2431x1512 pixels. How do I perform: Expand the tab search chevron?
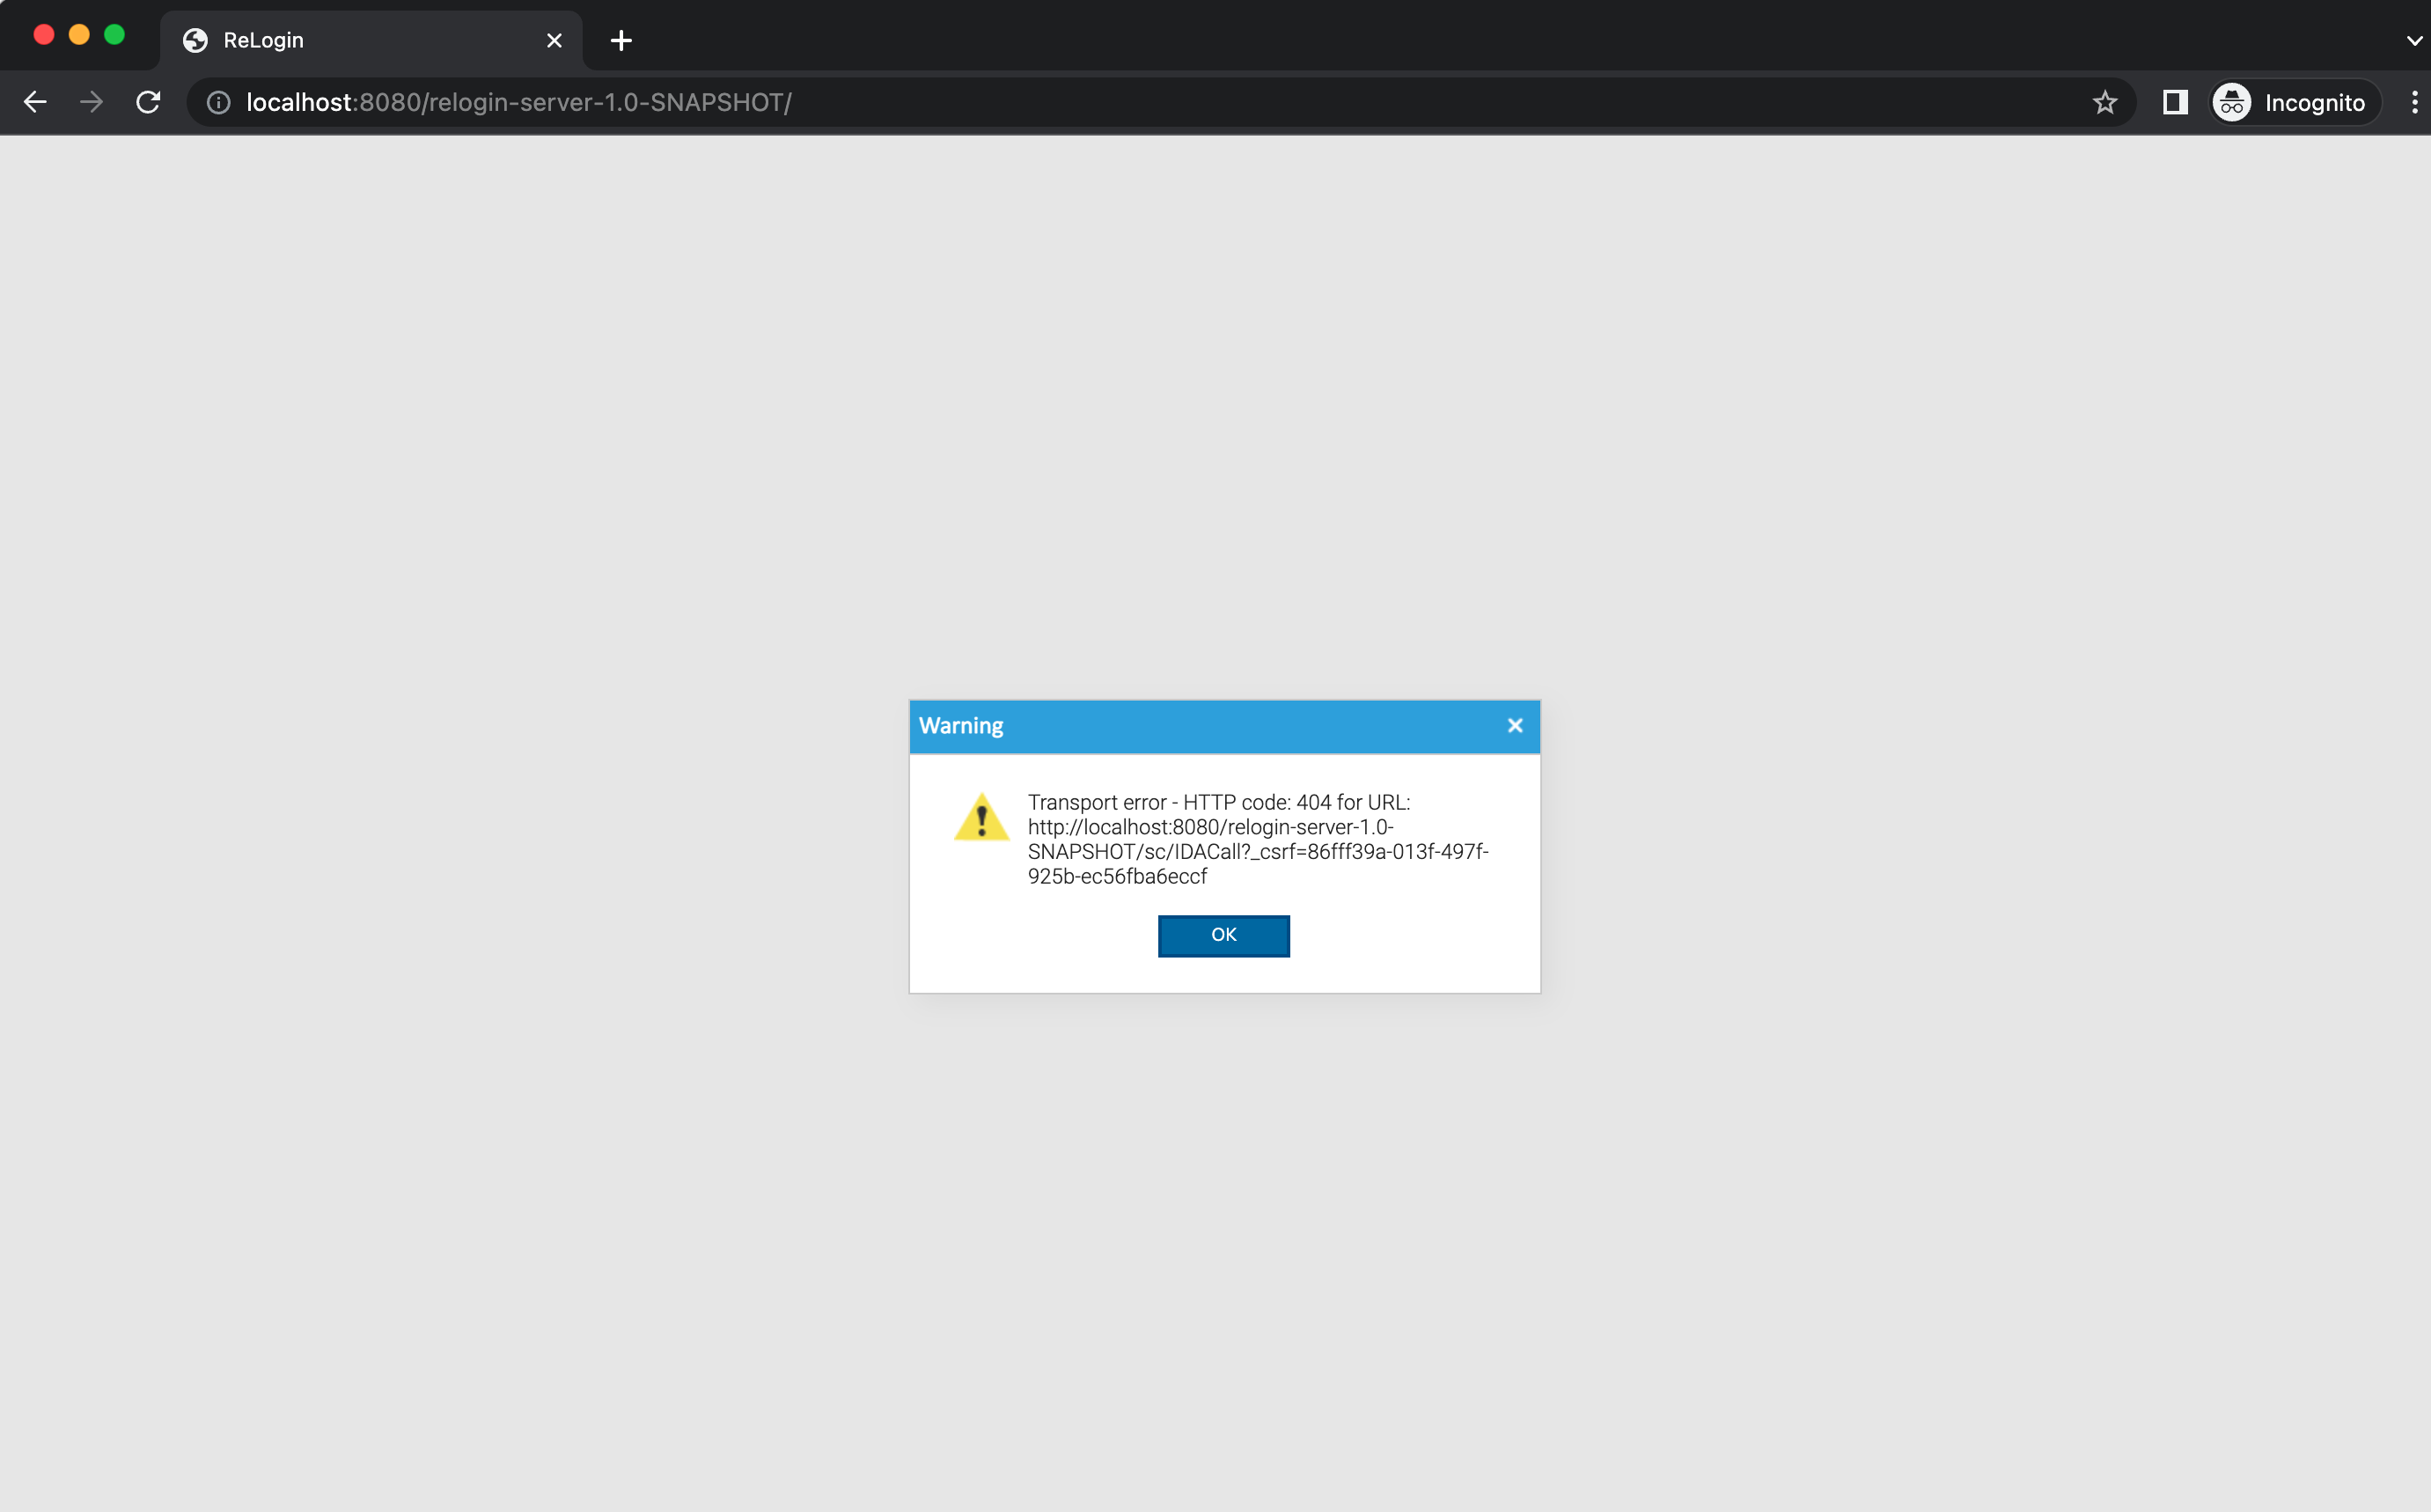point(2414,40)
